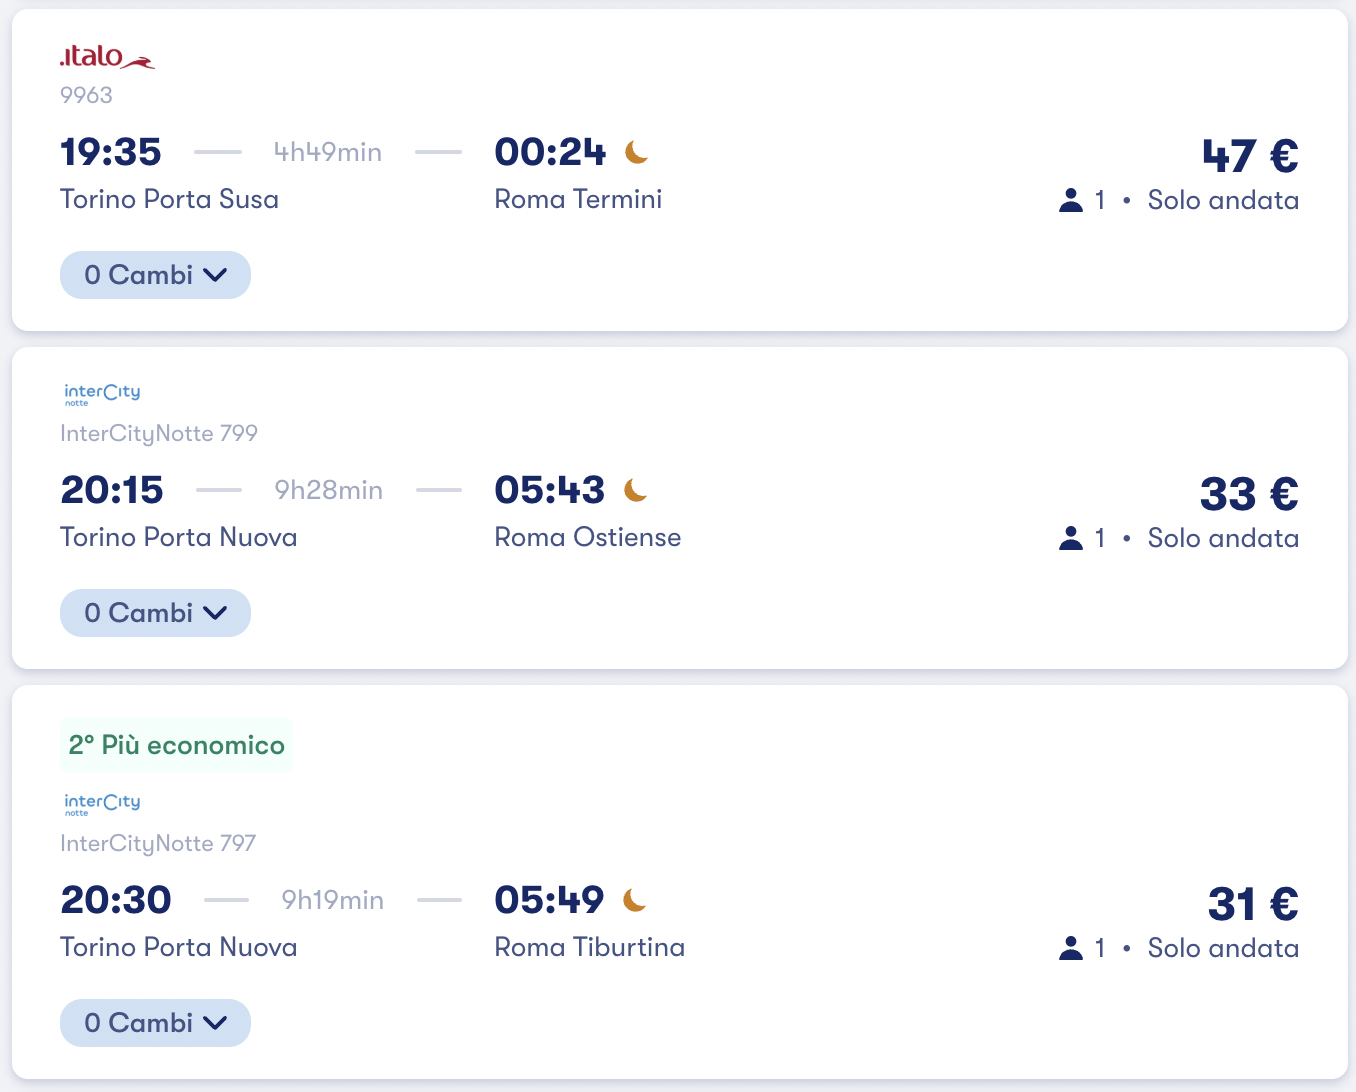Click the InterCity Notte 797 logo

click(x=102, y=804)
